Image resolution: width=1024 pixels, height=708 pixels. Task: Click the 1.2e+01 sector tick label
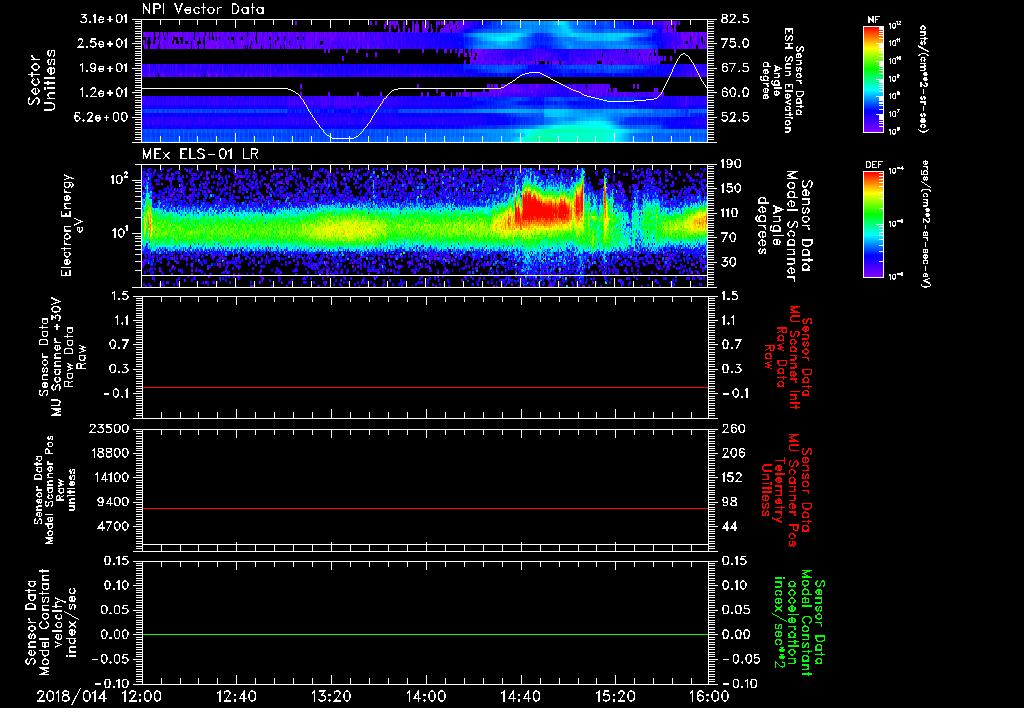click(106, 93)
